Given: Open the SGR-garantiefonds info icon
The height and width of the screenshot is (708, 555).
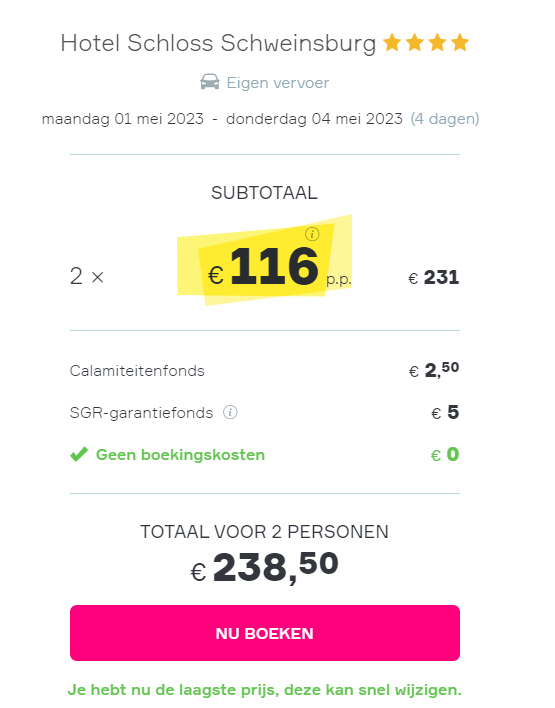Looking at the screenshot, I should coord(230,412).
